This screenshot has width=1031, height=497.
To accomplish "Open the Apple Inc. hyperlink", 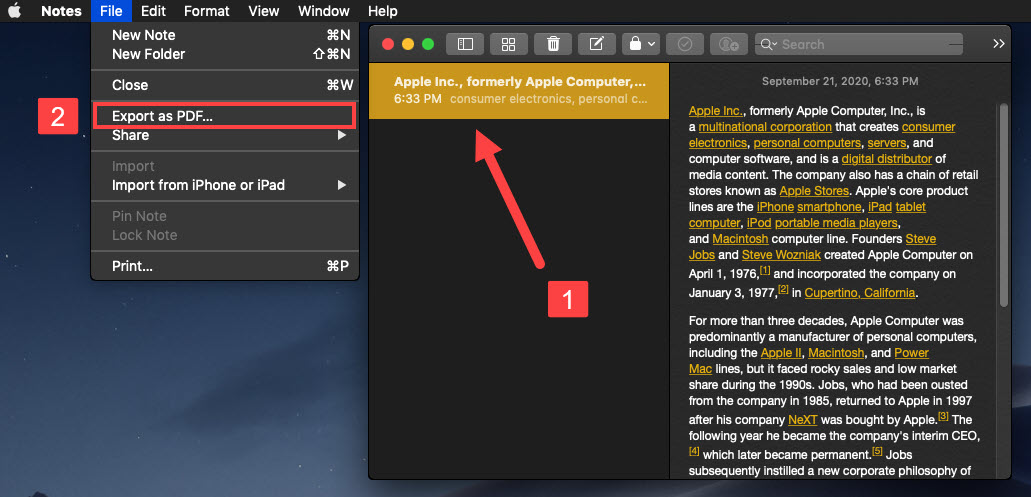I will coord(716,111).
